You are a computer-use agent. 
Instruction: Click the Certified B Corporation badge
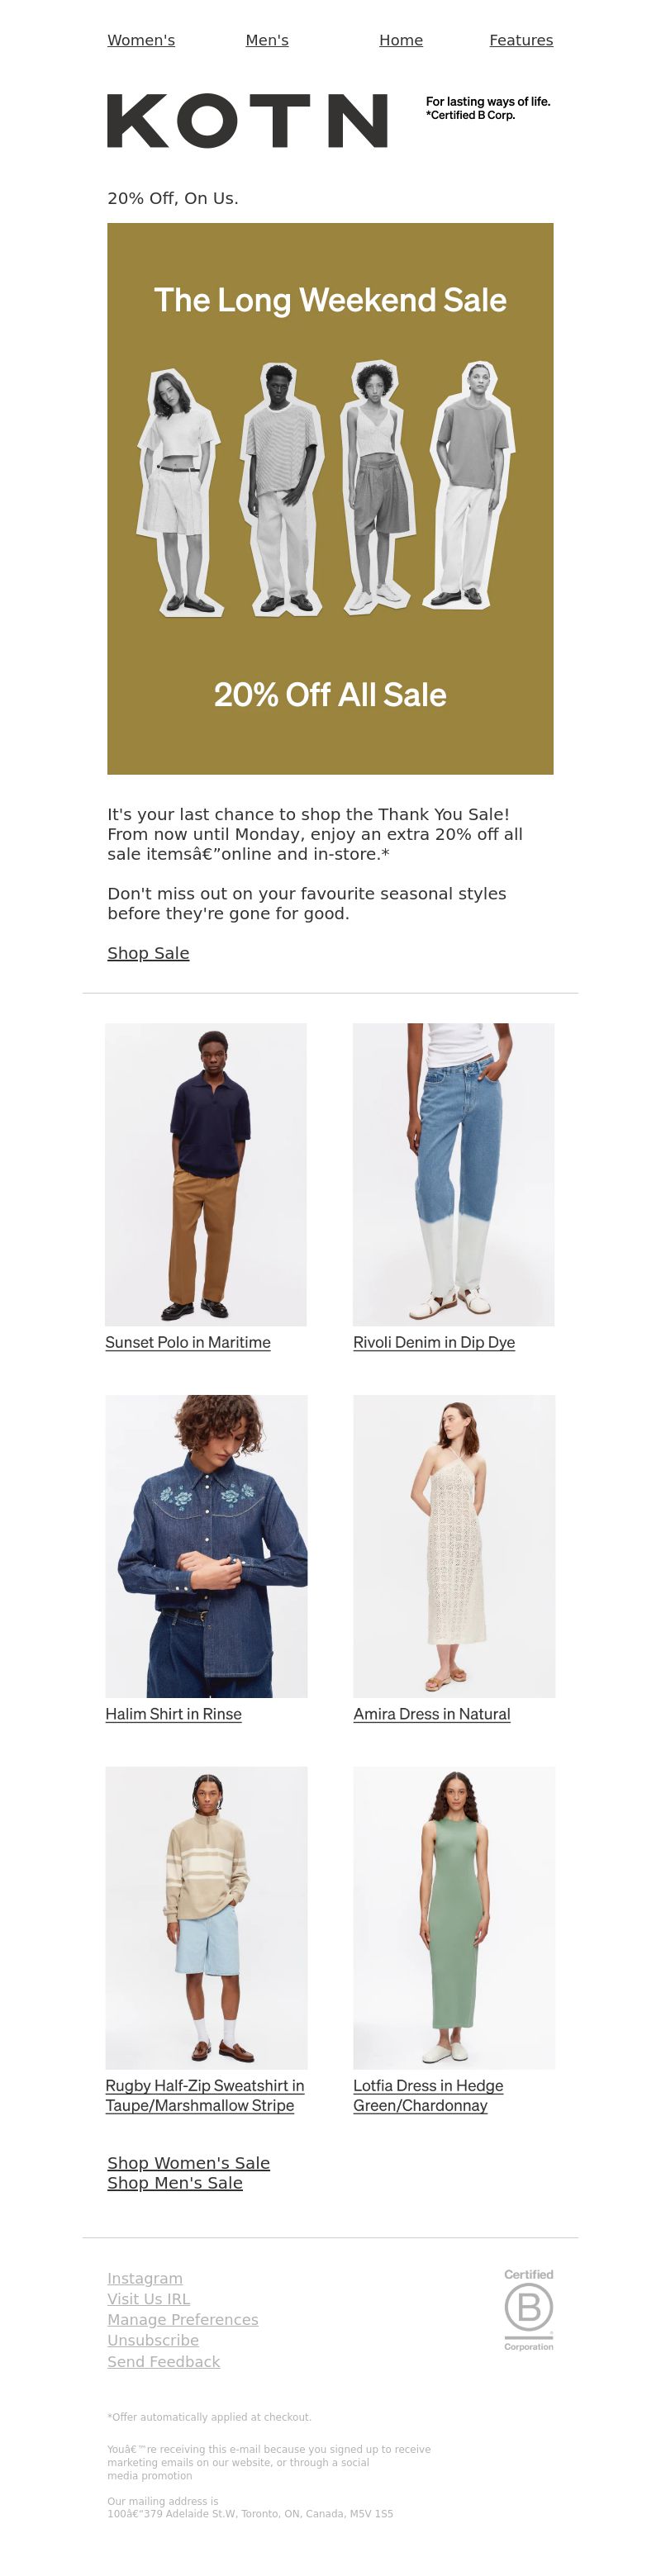(528, 2309)
